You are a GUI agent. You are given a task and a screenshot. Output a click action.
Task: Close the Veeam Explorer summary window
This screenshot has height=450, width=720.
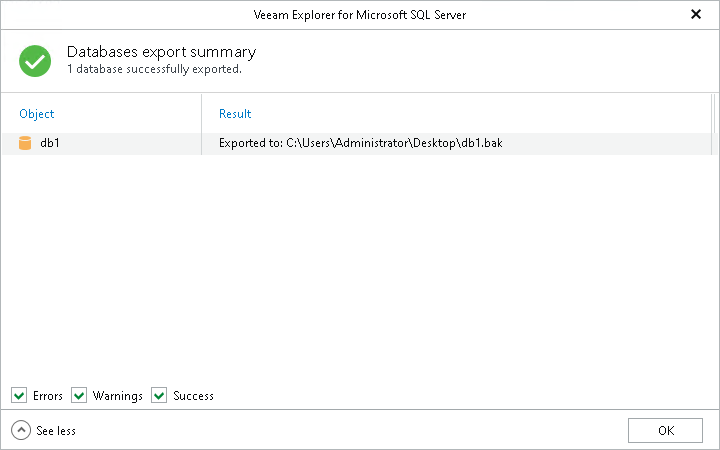(696, 15)
